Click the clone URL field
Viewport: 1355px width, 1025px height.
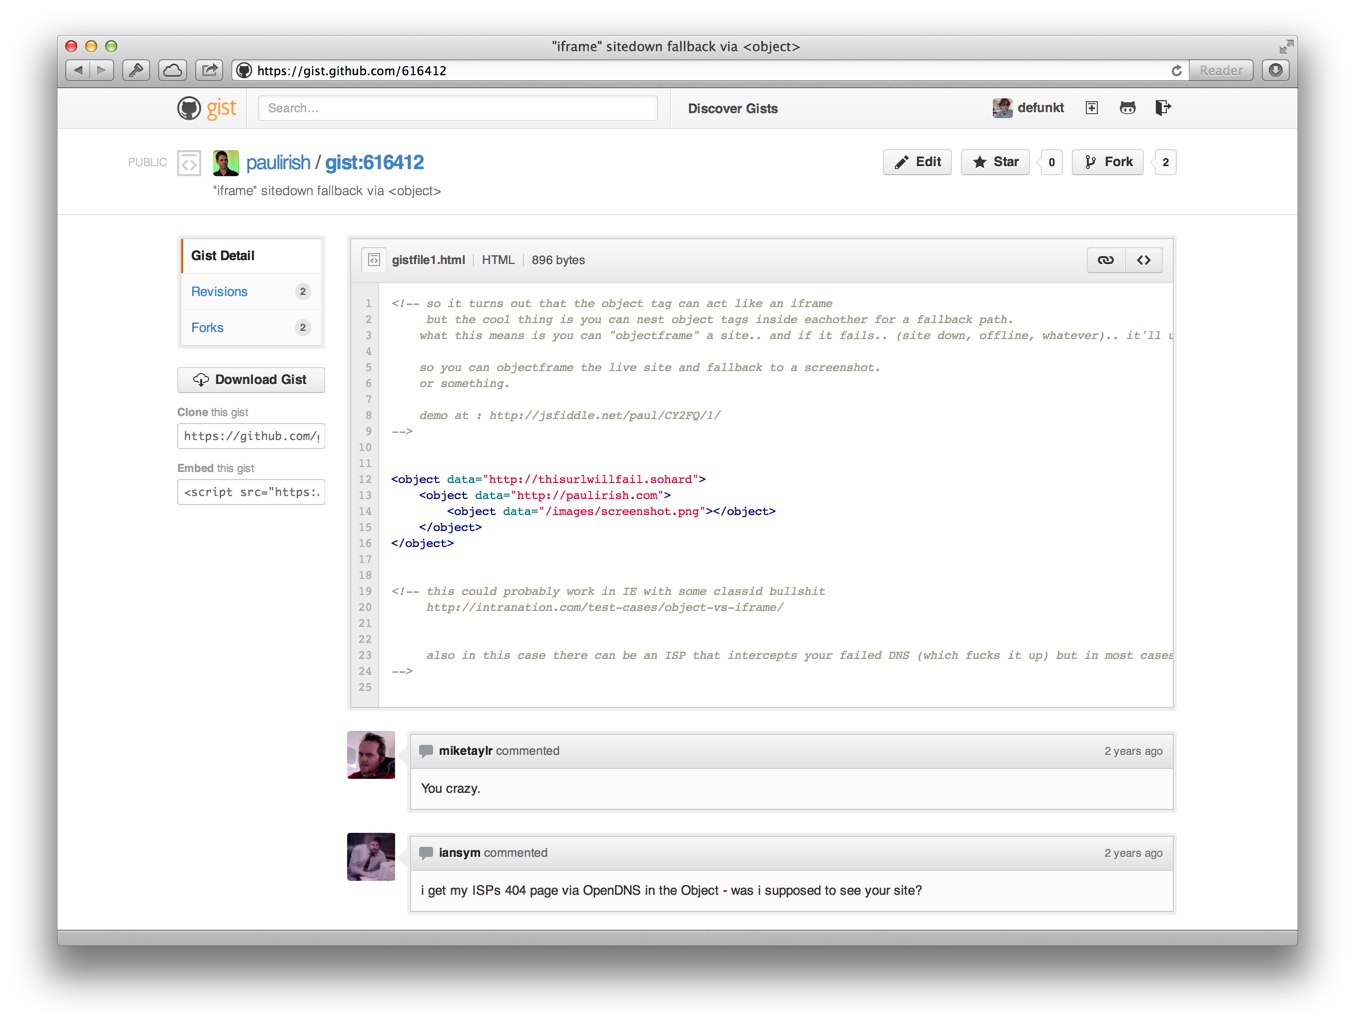(251, 436)
